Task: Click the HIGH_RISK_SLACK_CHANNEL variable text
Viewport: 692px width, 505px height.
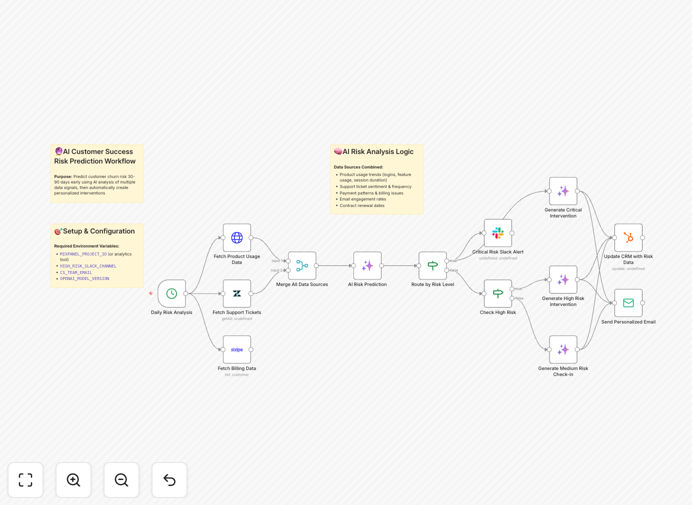Action: pyautogui.click(x=88, y=266)
